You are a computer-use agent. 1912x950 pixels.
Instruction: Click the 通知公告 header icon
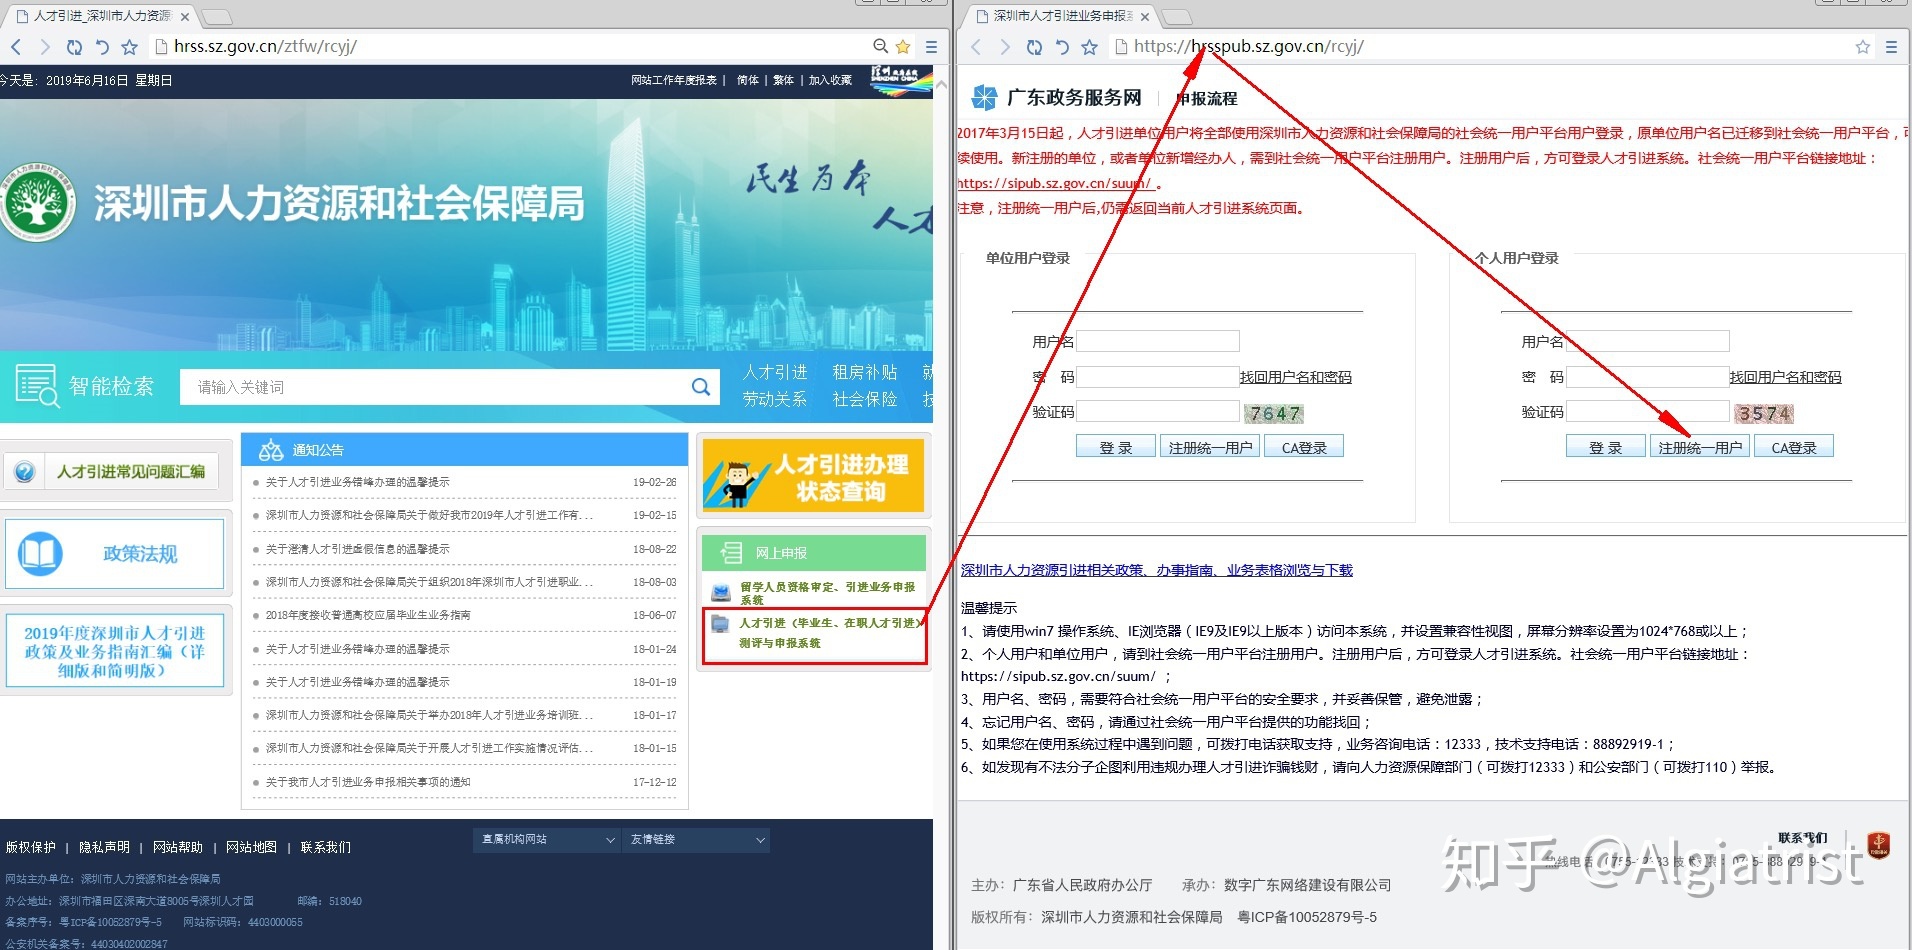point(270,450)
